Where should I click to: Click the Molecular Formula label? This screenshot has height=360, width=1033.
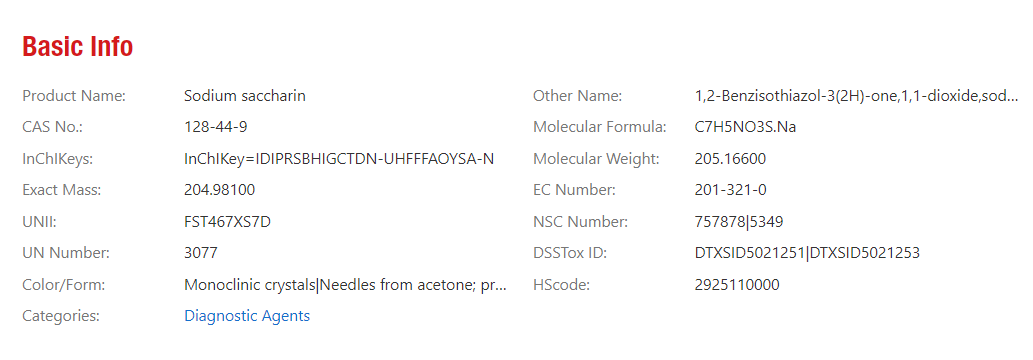coord(600,127)
